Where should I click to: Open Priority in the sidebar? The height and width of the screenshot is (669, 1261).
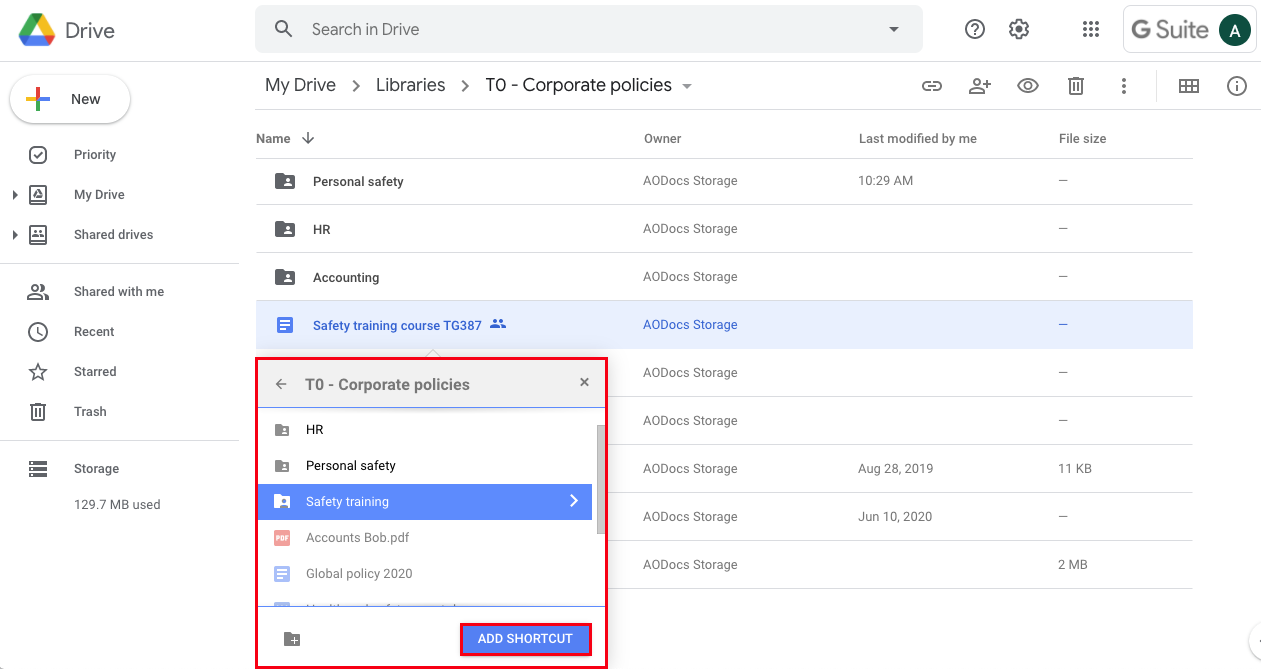95,154
